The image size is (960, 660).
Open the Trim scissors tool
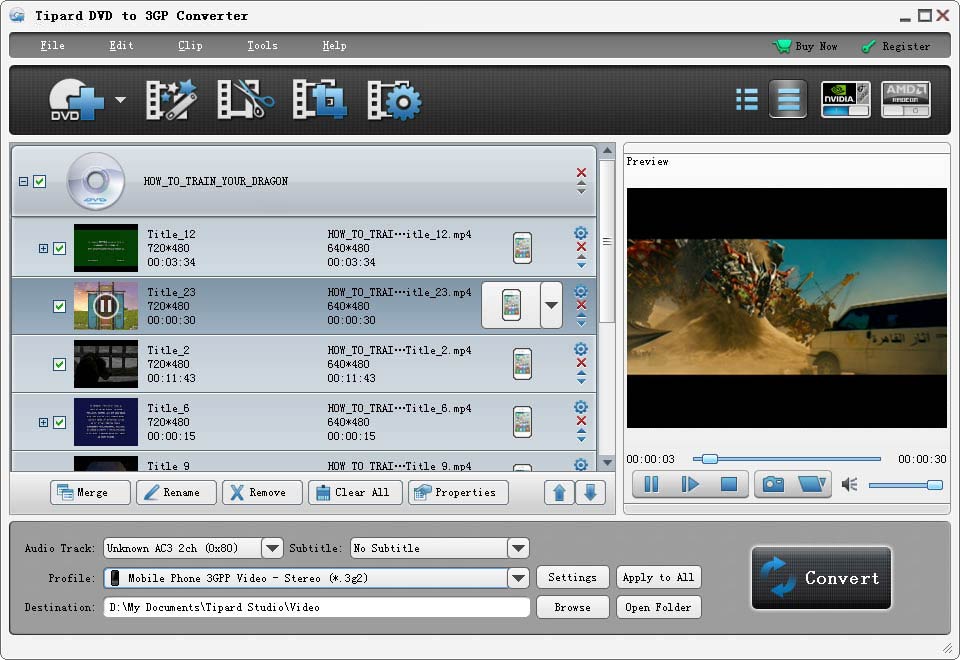(245, 99)
